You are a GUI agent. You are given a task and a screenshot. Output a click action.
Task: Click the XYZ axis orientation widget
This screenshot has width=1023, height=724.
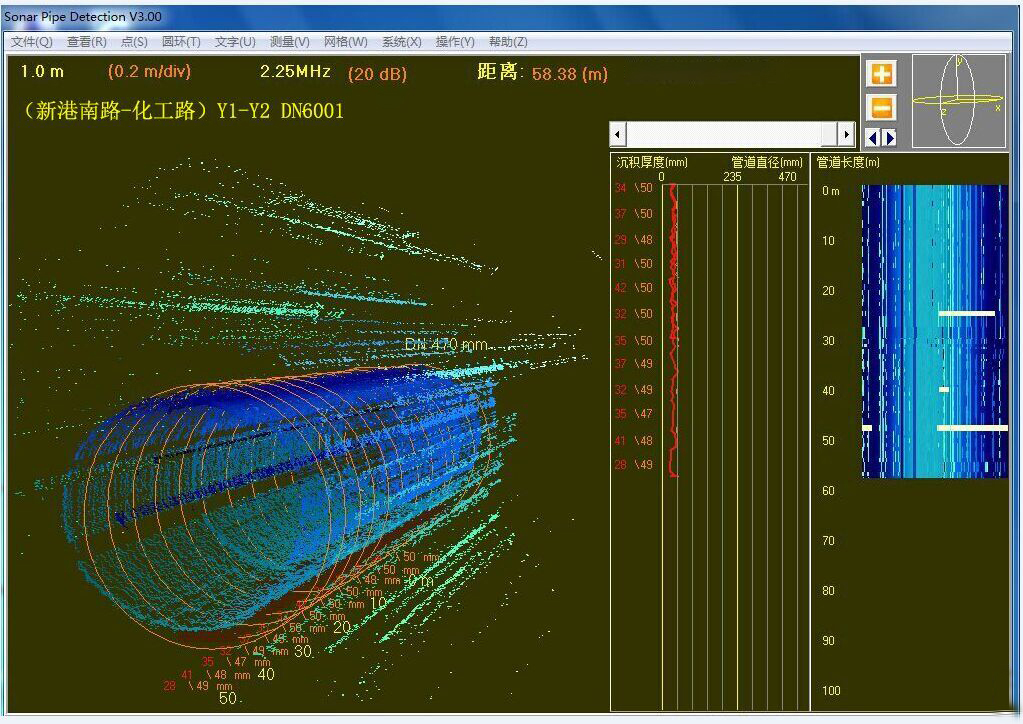pyautogui.click(x=958, y=101)
